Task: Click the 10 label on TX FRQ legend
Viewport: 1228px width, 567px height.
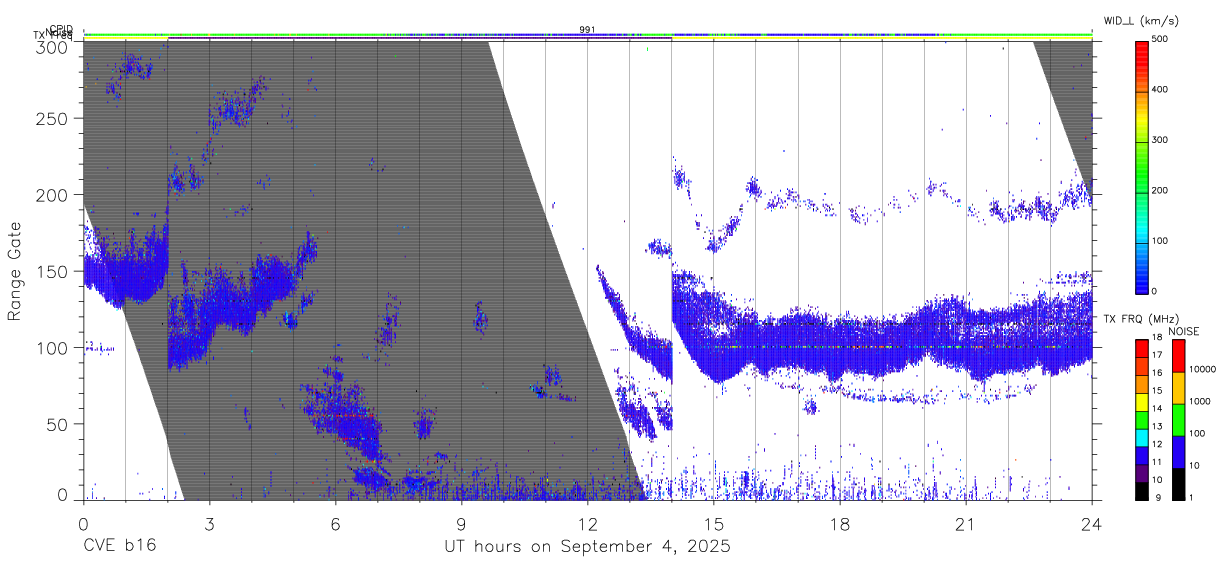Action: (1157, 480)
